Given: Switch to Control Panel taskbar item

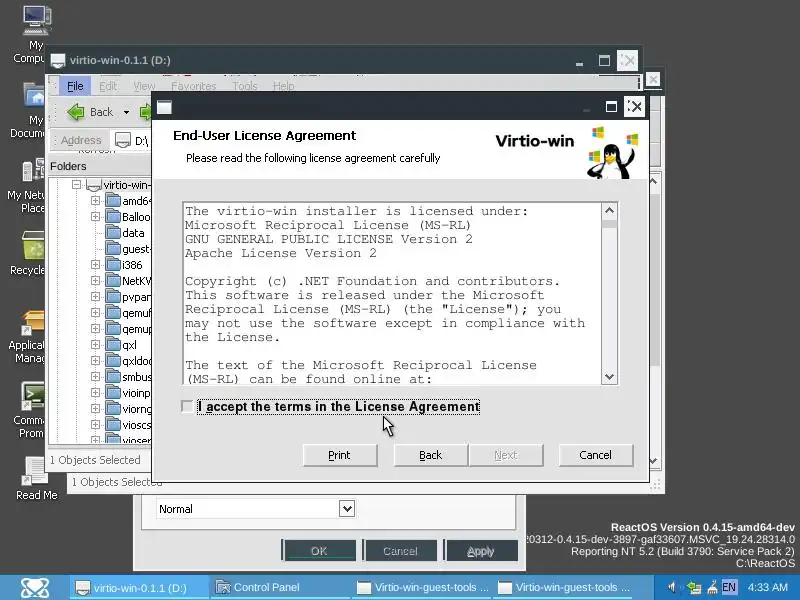Looking at the screenshot, I should (280, 587).
